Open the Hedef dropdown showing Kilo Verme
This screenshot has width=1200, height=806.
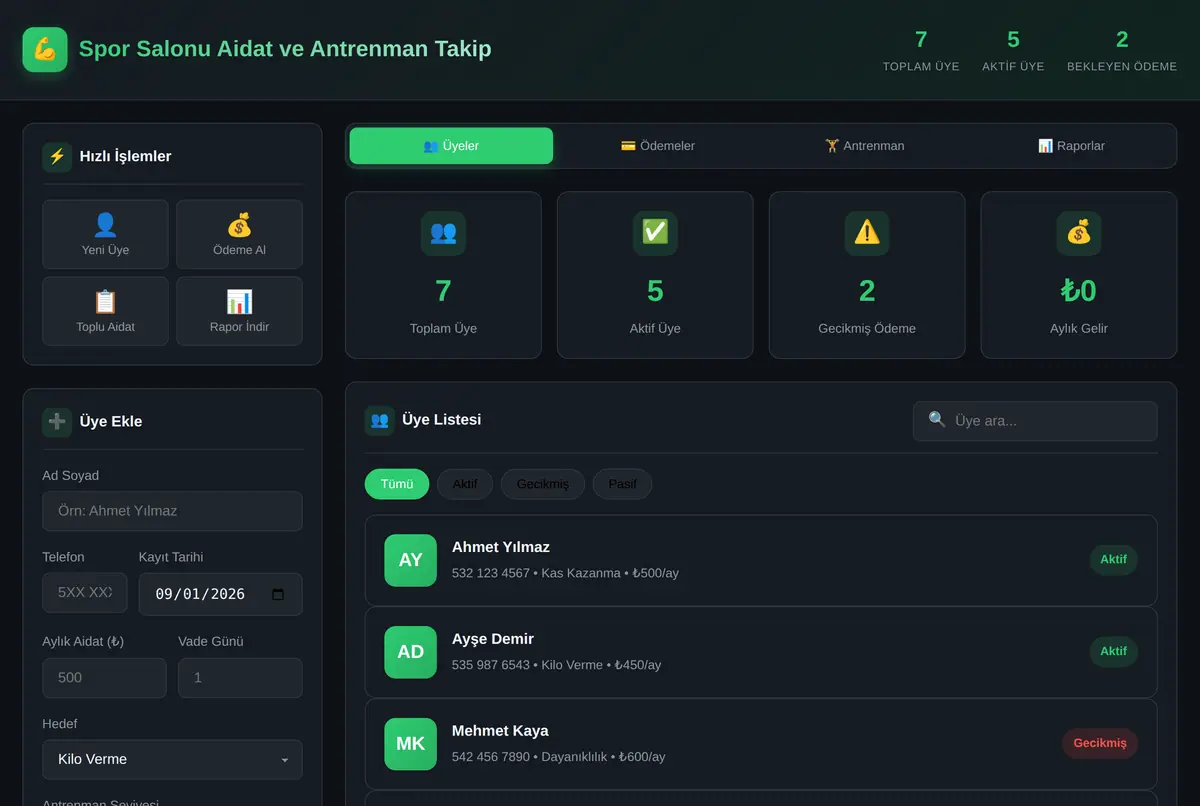tap(172, 760)
